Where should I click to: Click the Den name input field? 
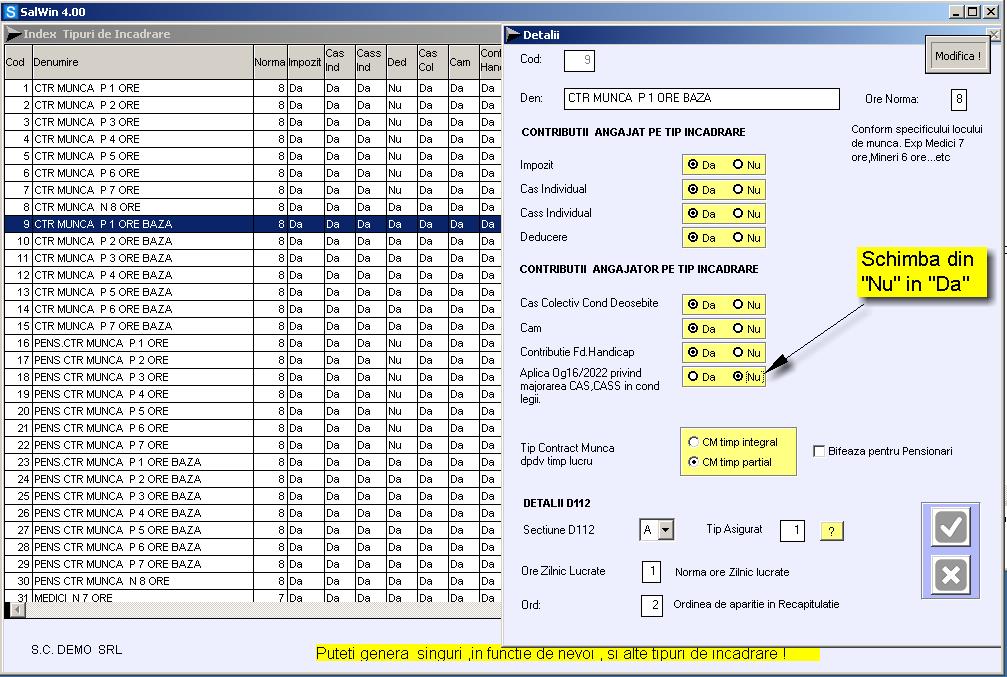point(702,99)
